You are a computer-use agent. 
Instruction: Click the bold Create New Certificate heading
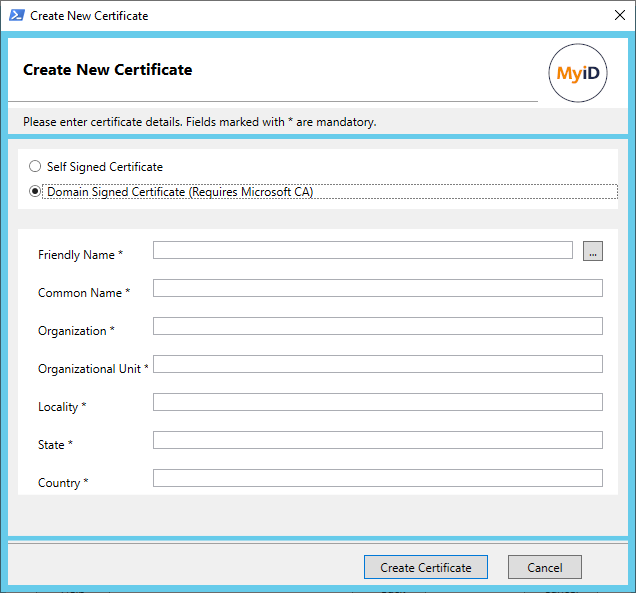click(107, 70)
